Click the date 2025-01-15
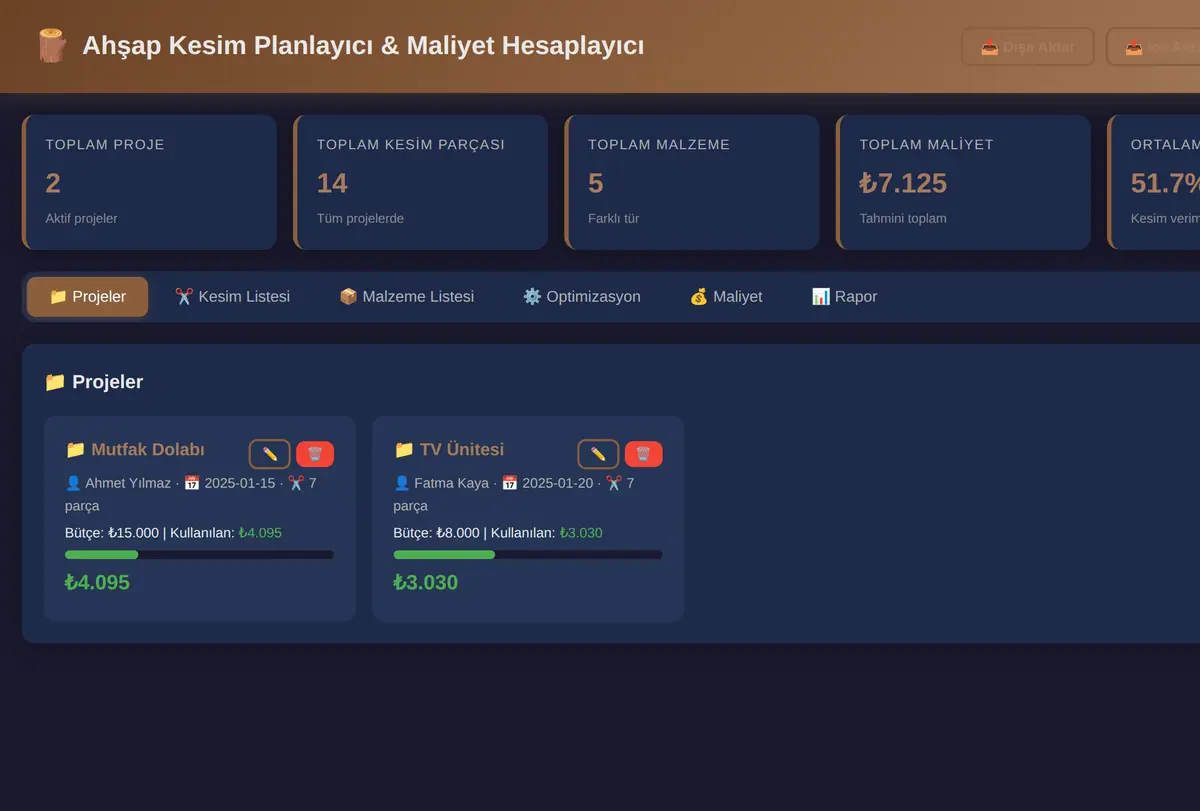 coord(240,483)
